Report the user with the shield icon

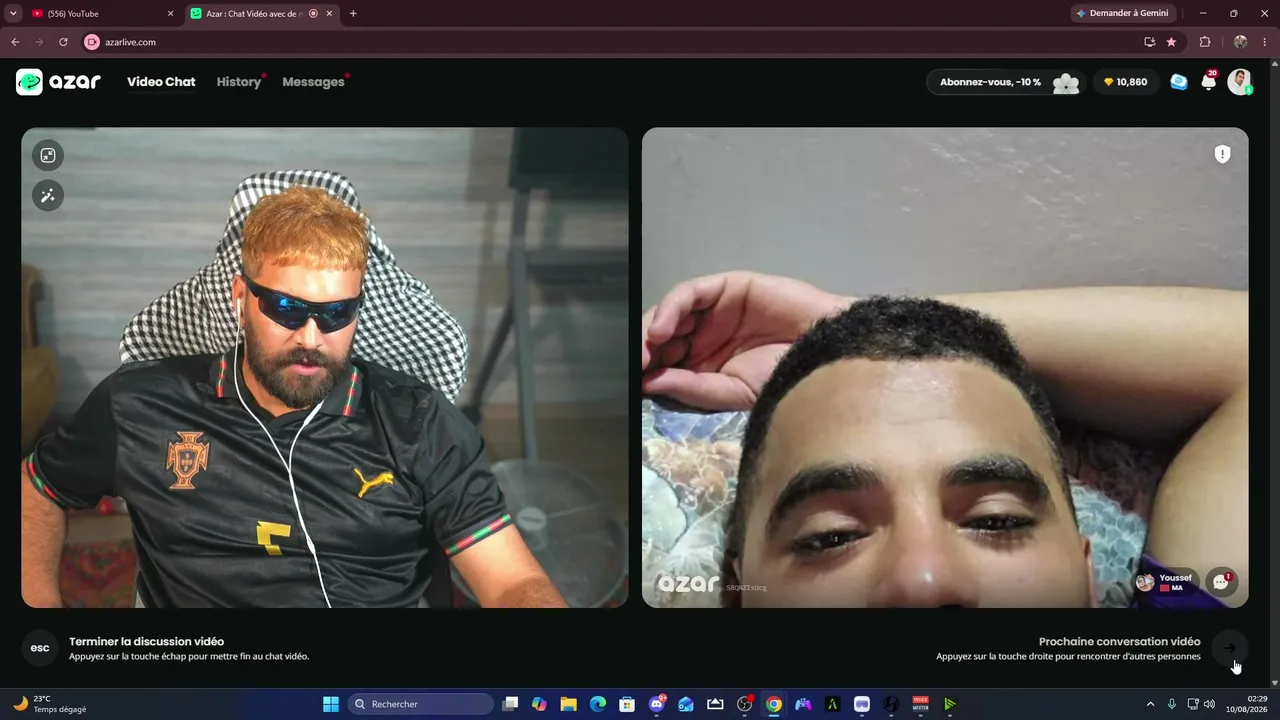click(1222, 154)
